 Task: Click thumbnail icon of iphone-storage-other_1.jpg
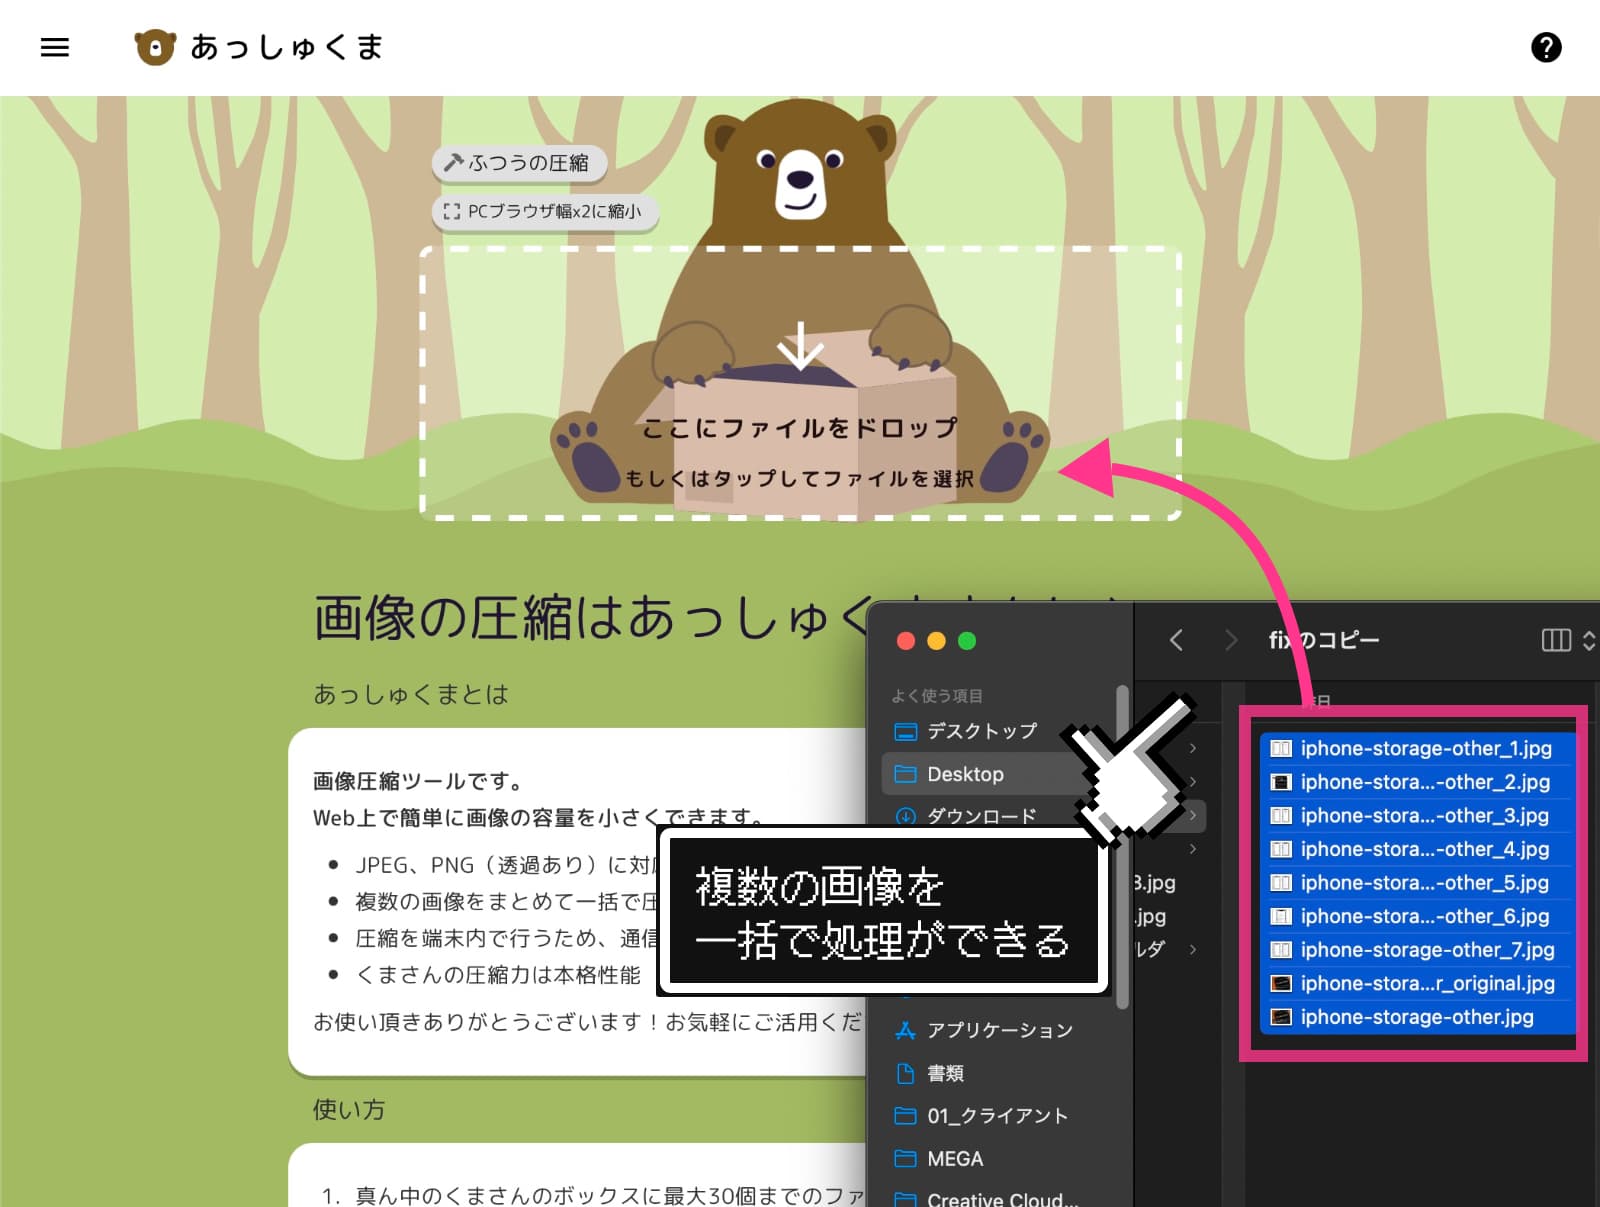click(1281, 748)
